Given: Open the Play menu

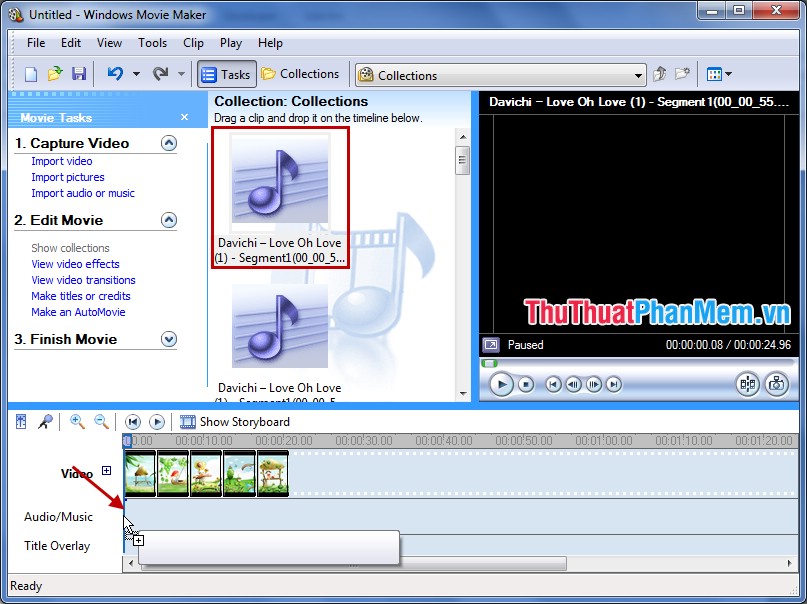Looking at the screenshot, I should point(230,43).
